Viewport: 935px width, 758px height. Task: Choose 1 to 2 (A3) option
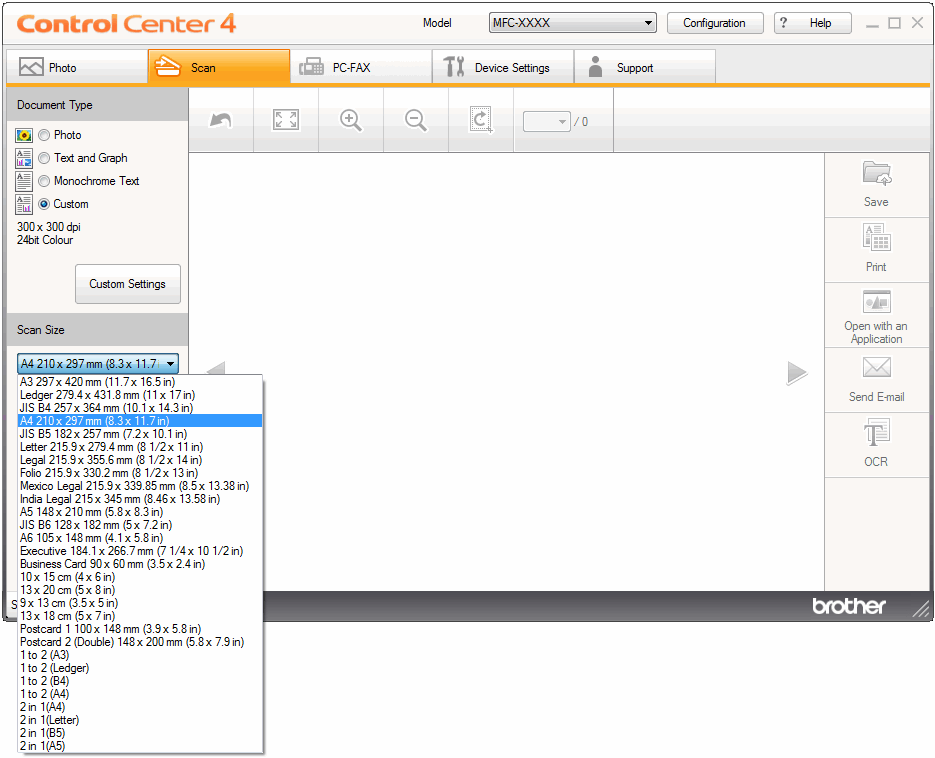pos(140,655)
